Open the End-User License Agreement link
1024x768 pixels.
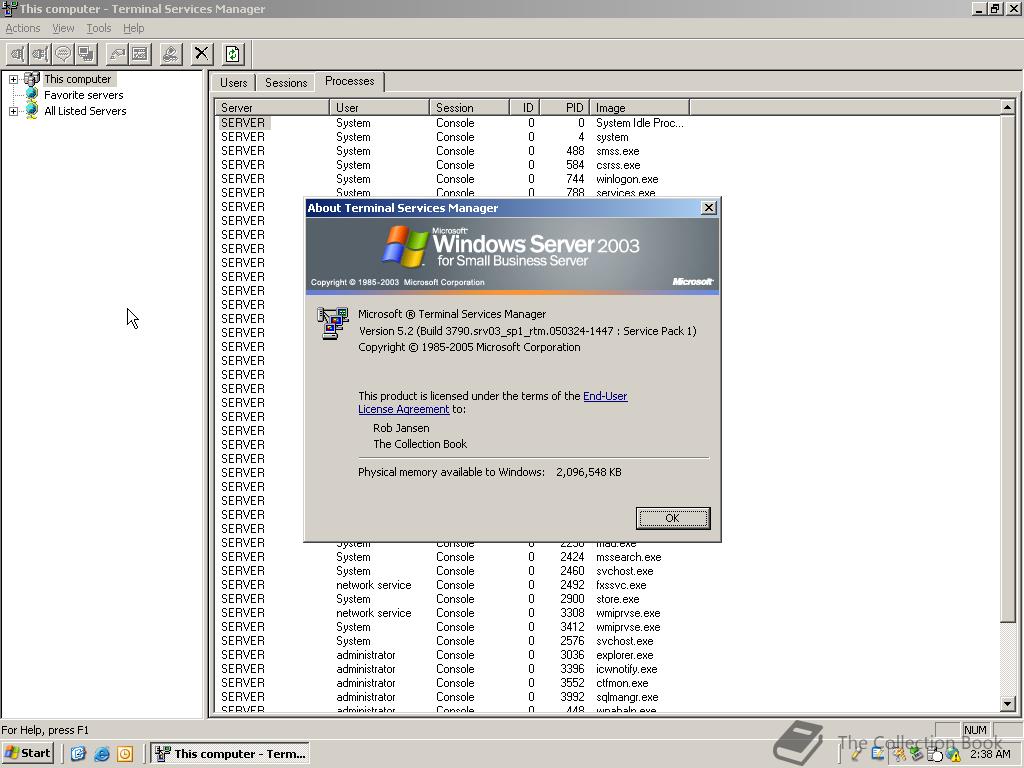(493, 402)
